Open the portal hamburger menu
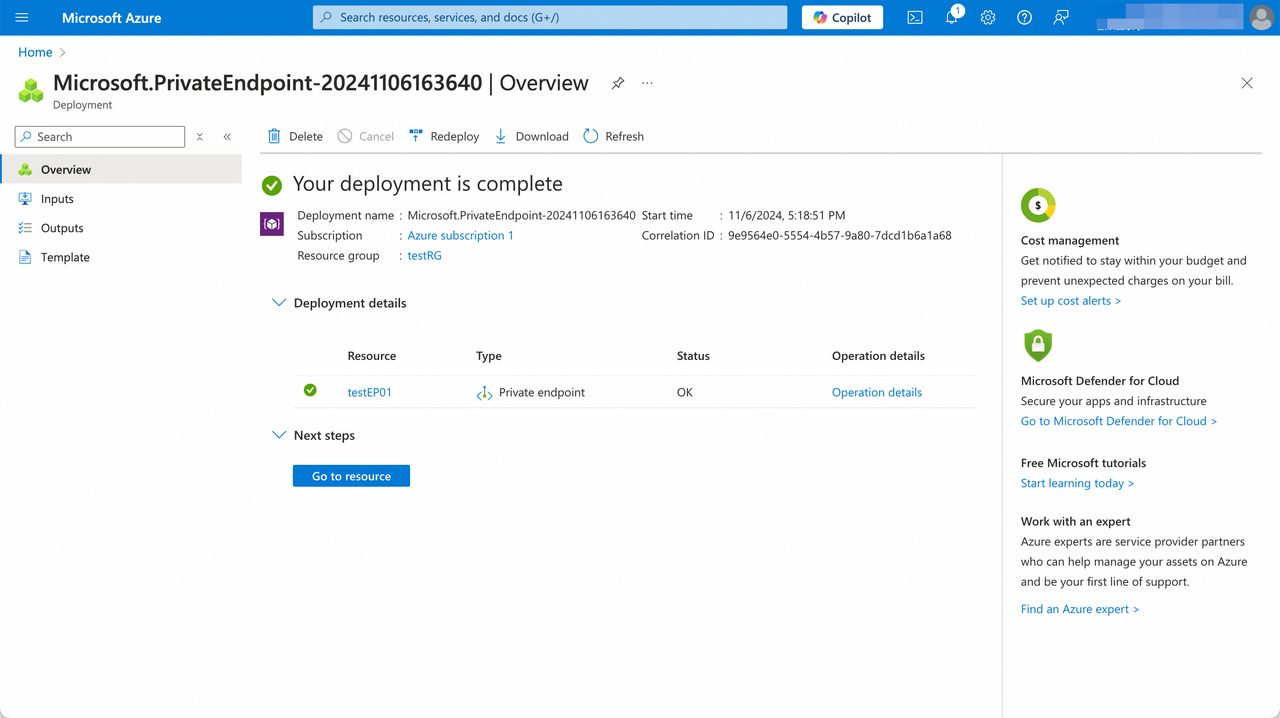The image size is (1280, 718). [21, 17]
